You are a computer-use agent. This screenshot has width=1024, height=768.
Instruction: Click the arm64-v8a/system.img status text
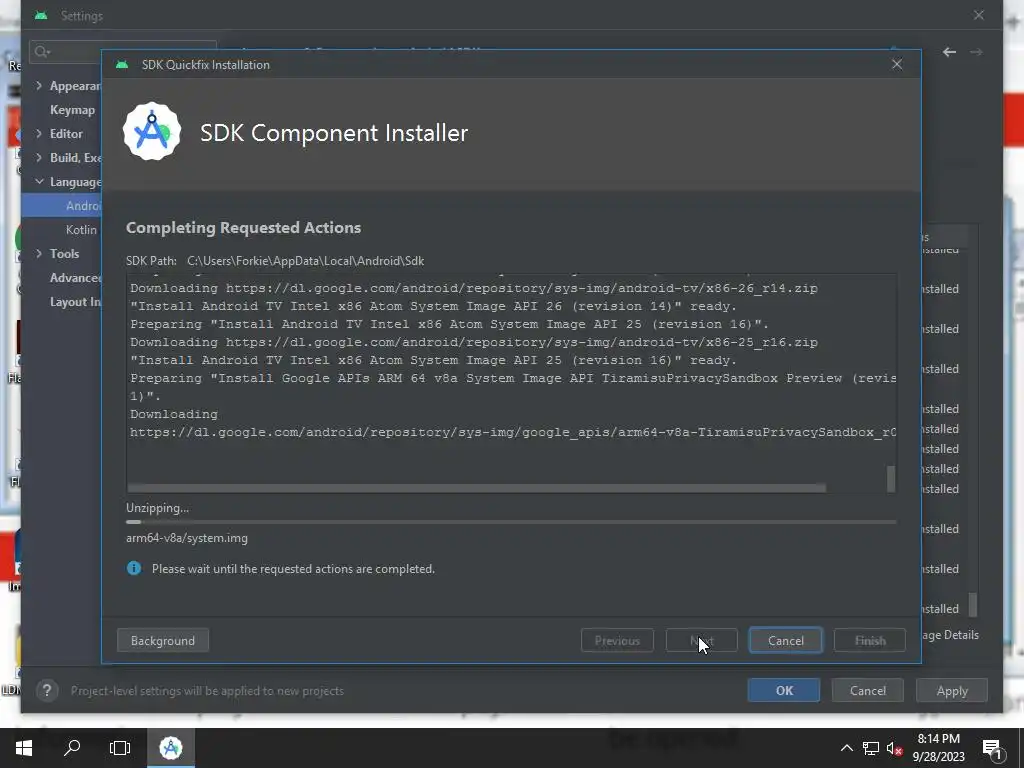[187, 538]
